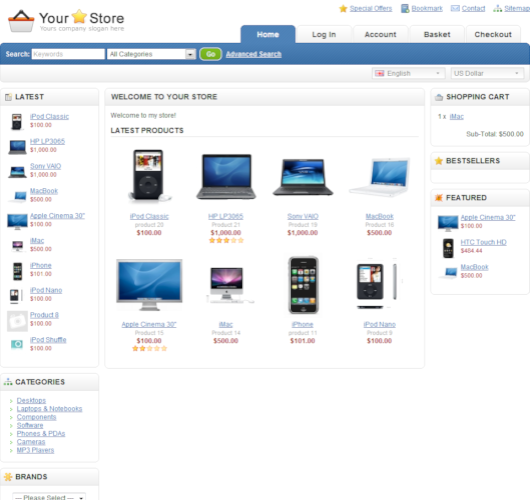Switch to the Home tab
530x500 pixels.
tap(268, 34)
